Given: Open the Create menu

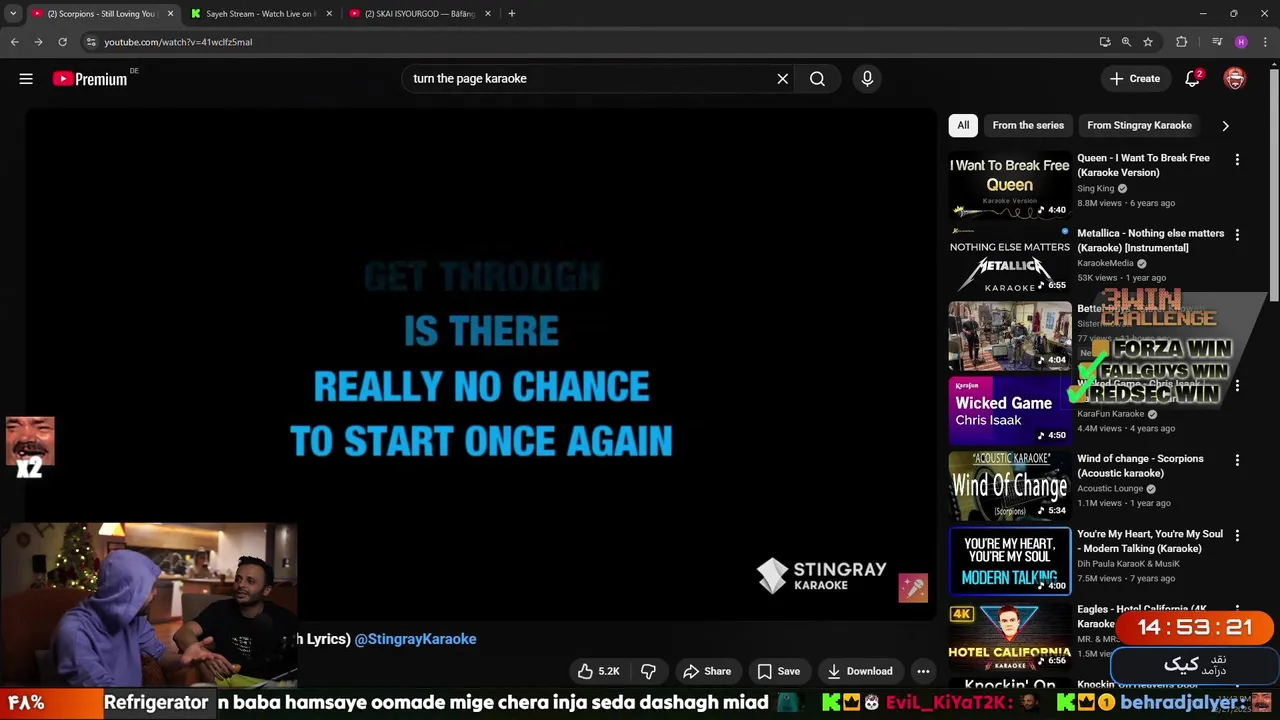Looking at the screenshot, I should 1135,79.
